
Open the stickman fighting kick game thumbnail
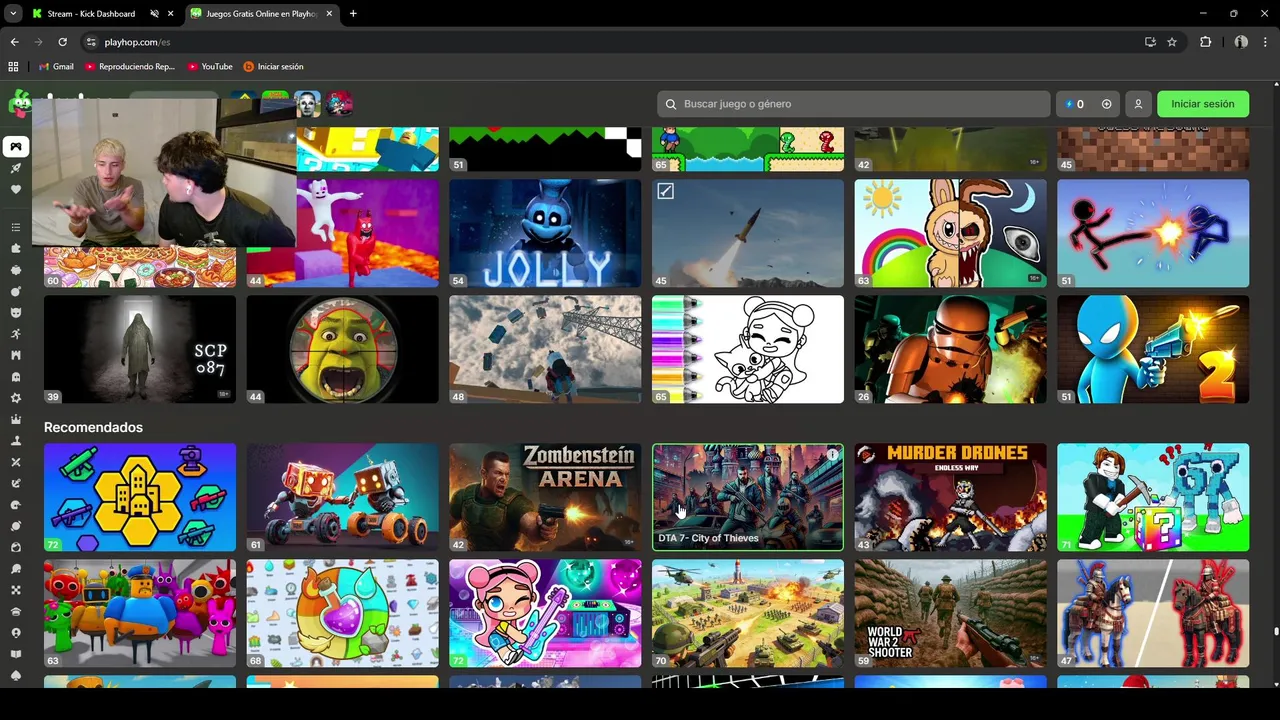(1153, 233)
